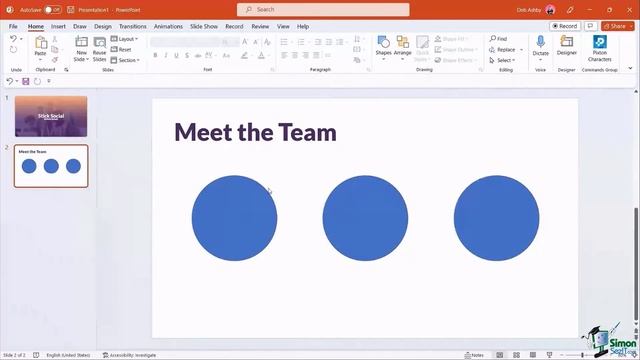Open the Reuse Slides pane

99,49
